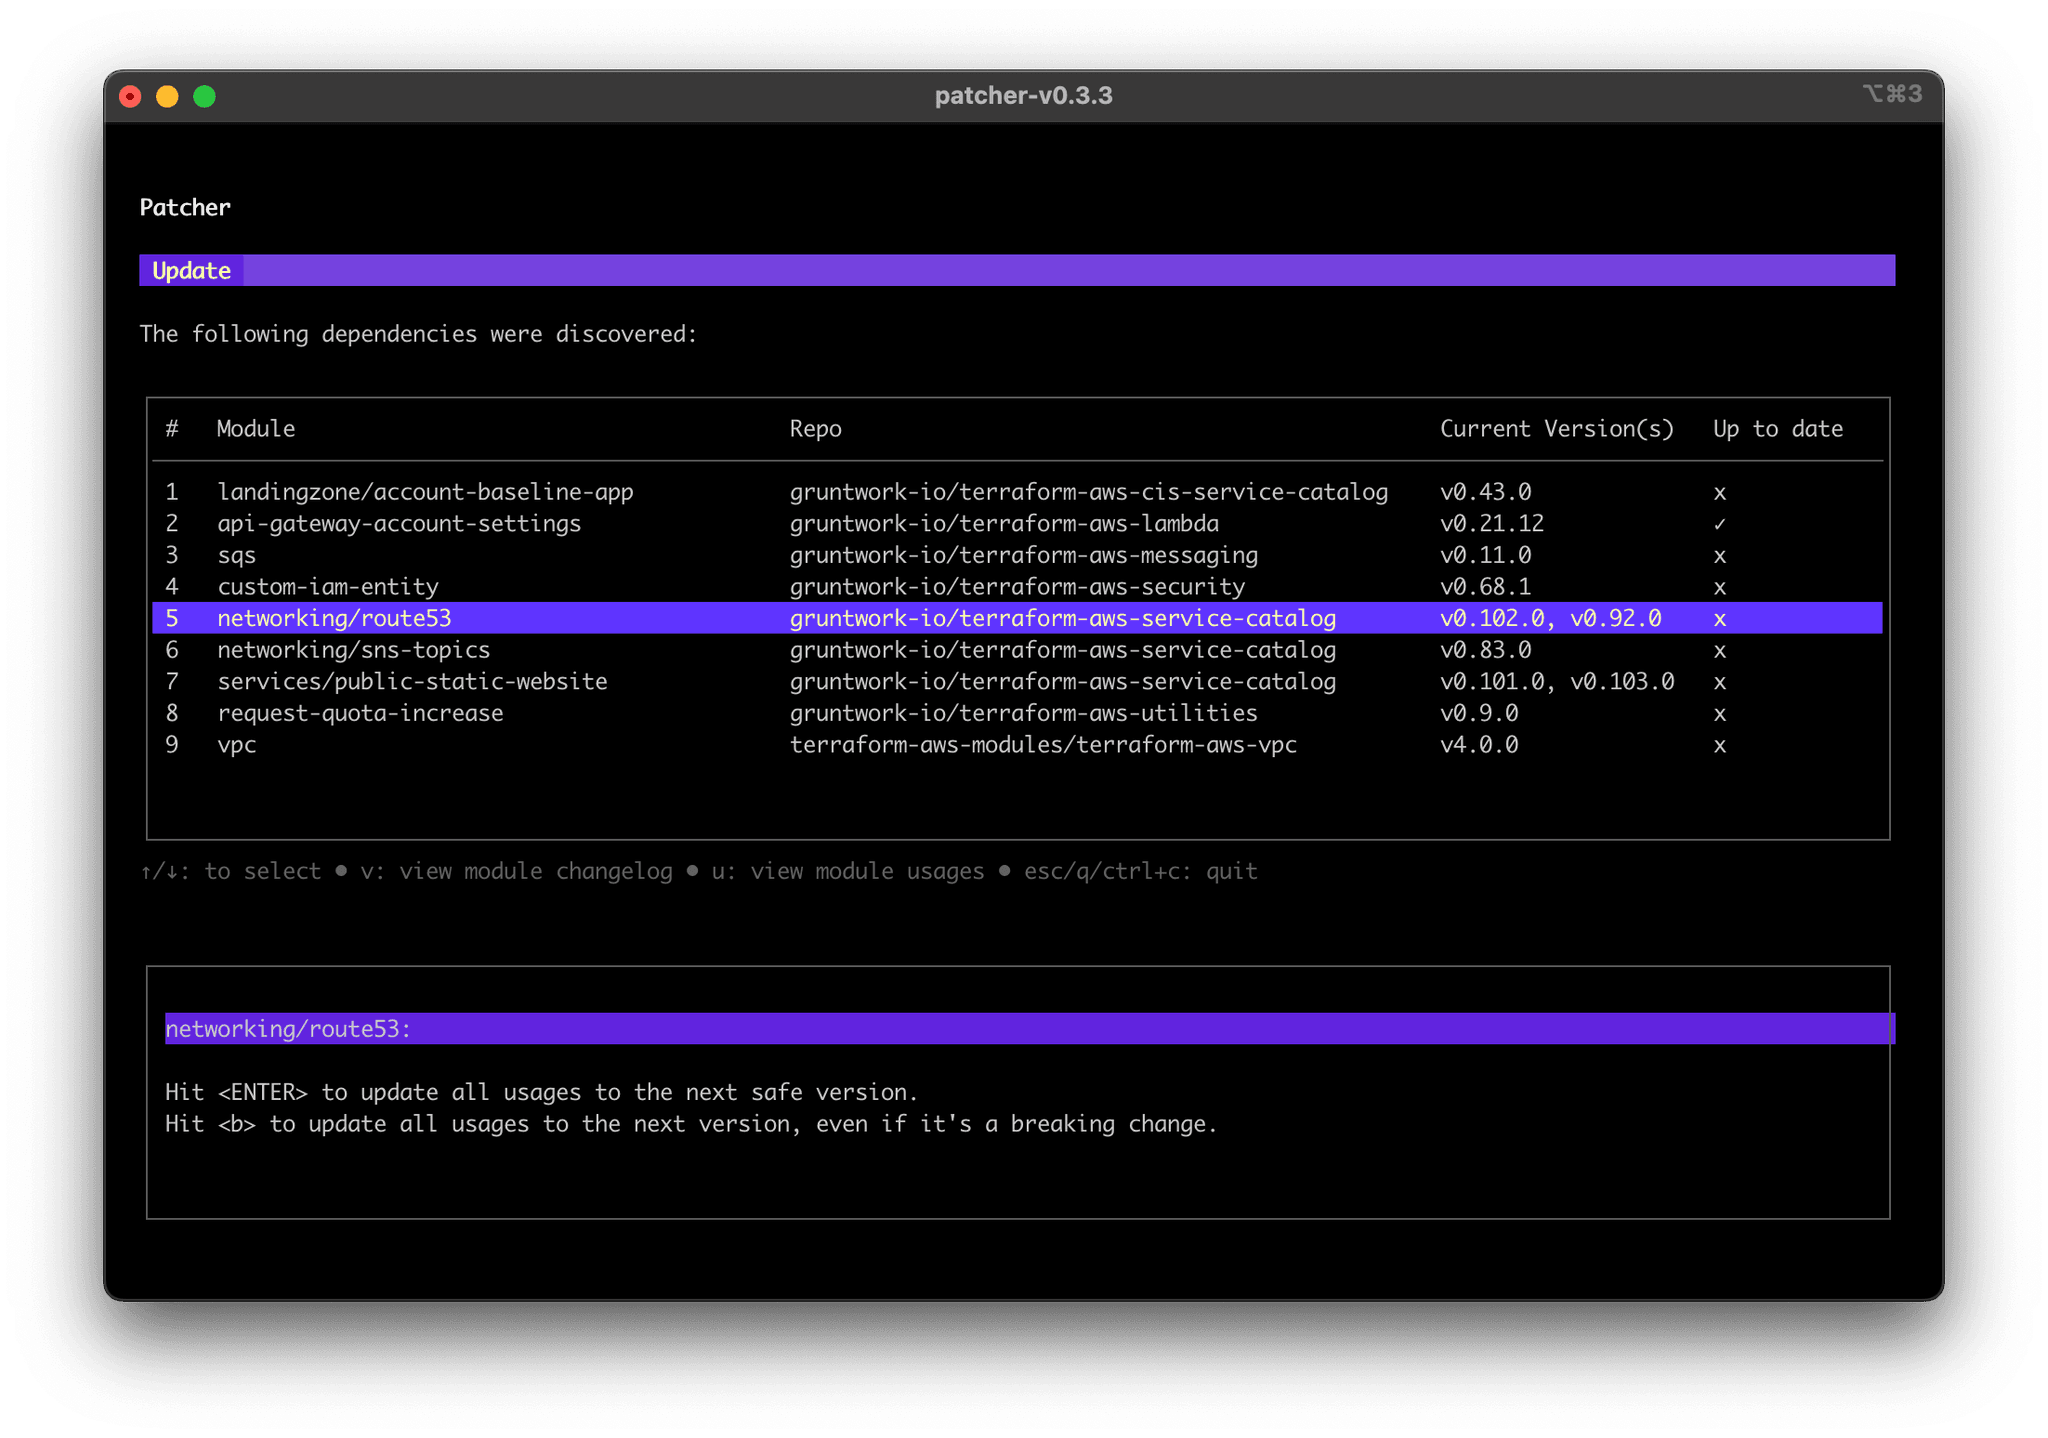The width and height of the screenshot is (2048, 1438).
Task: Select the custom-iam-entity module row
Action: (328, 587)
